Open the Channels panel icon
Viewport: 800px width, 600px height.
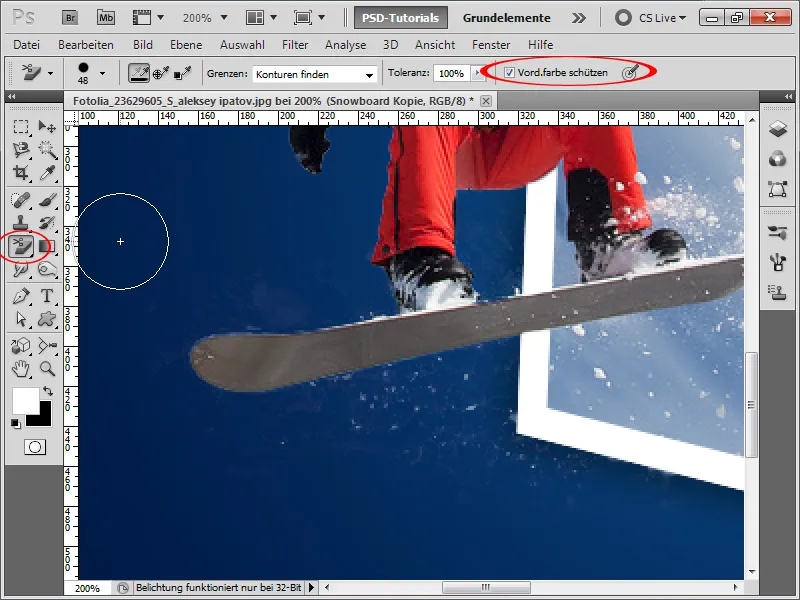tap(778, 159)
